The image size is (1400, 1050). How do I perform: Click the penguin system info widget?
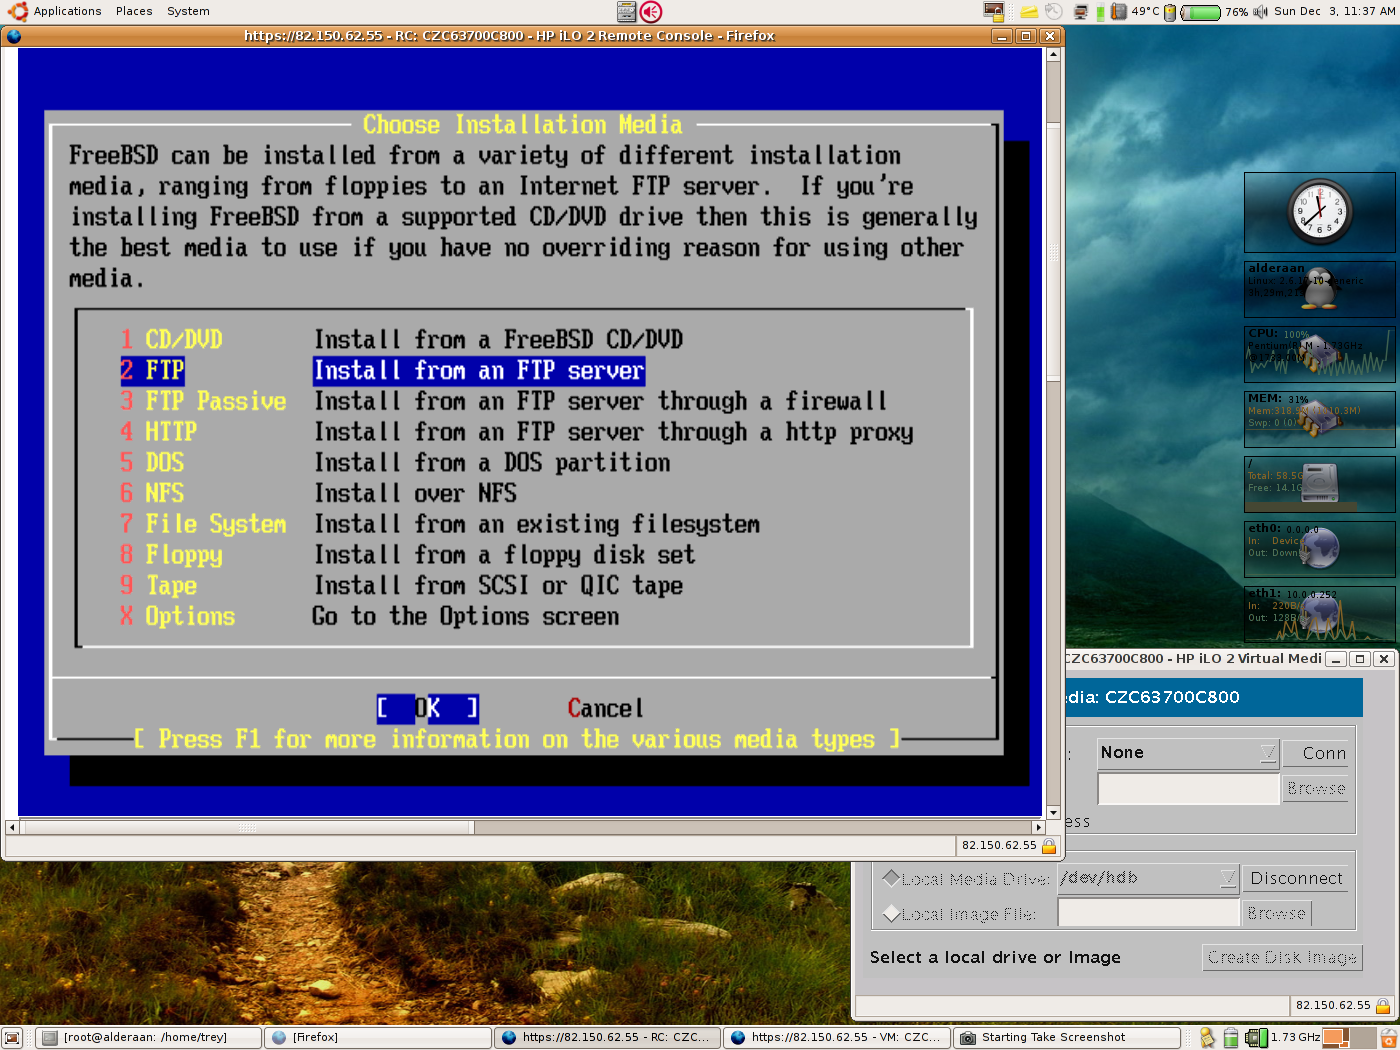(1319, 289)
